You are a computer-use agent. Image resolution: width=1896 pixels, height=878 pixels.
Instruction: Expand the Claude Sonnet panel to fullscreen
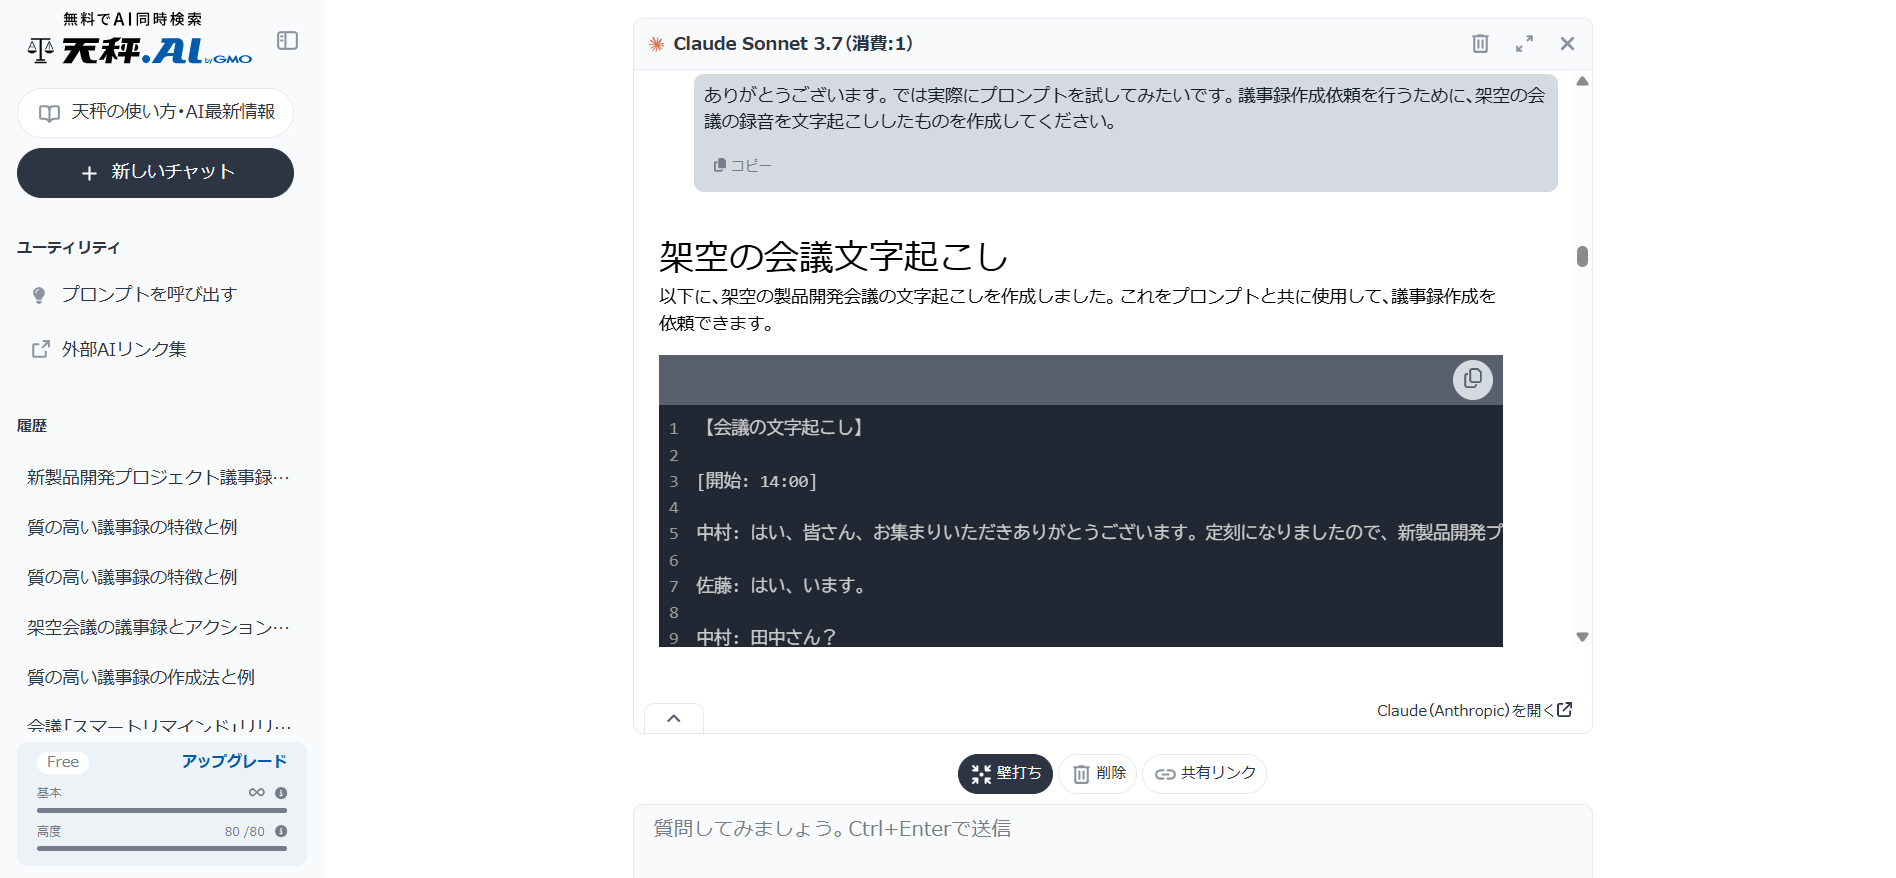[x=1524, y=43]
